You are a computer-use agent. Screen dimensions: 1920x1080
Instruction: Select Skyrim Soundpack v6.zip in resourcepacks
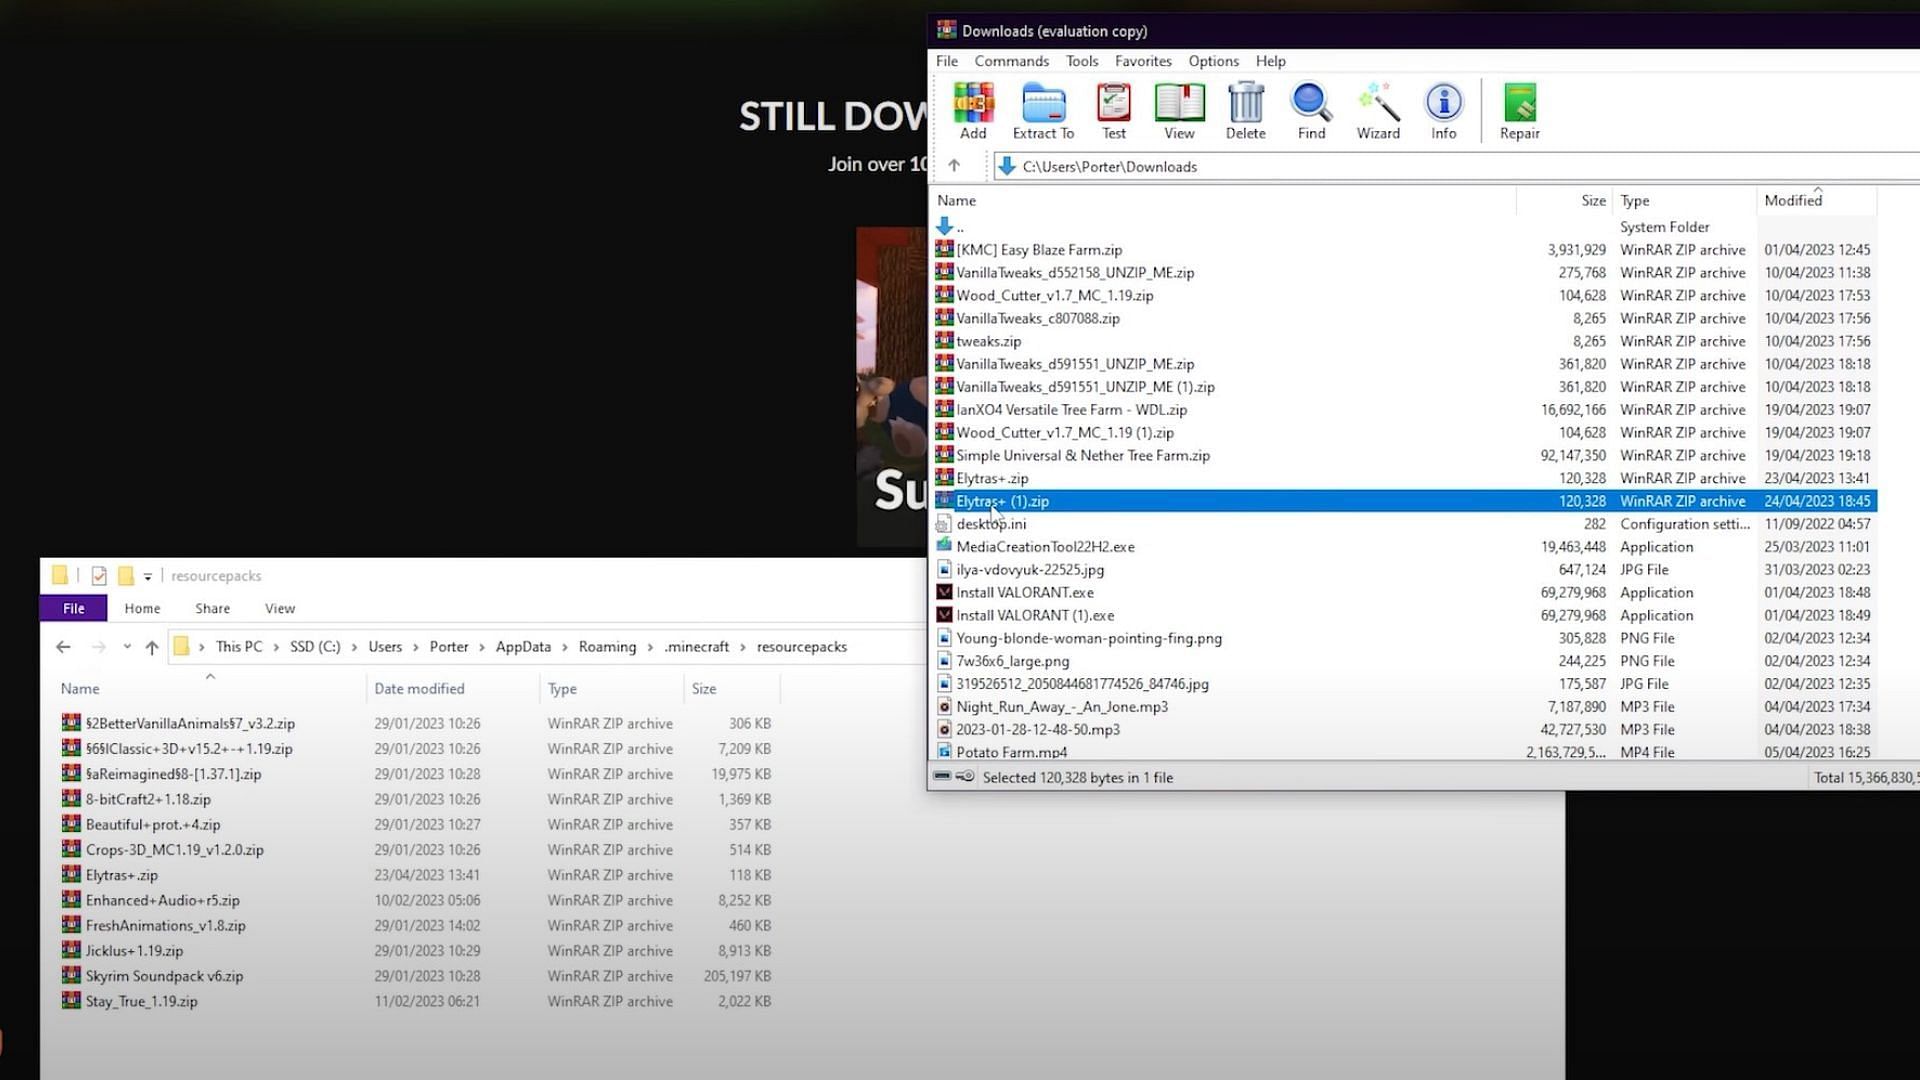pos(162,976)
